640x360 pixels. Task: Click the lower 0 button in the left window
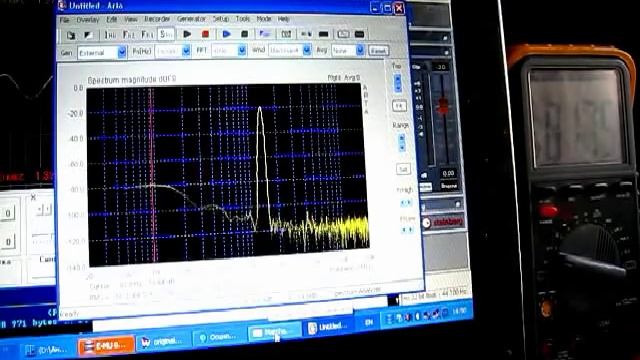click(x=8, y=242)
